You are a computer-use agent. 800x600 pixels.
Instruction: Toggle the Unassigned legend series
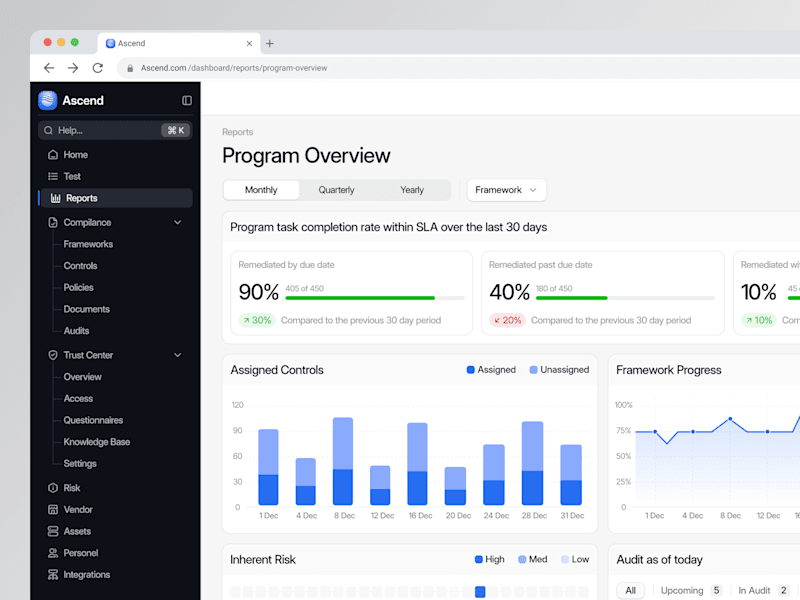coord(559,369)
